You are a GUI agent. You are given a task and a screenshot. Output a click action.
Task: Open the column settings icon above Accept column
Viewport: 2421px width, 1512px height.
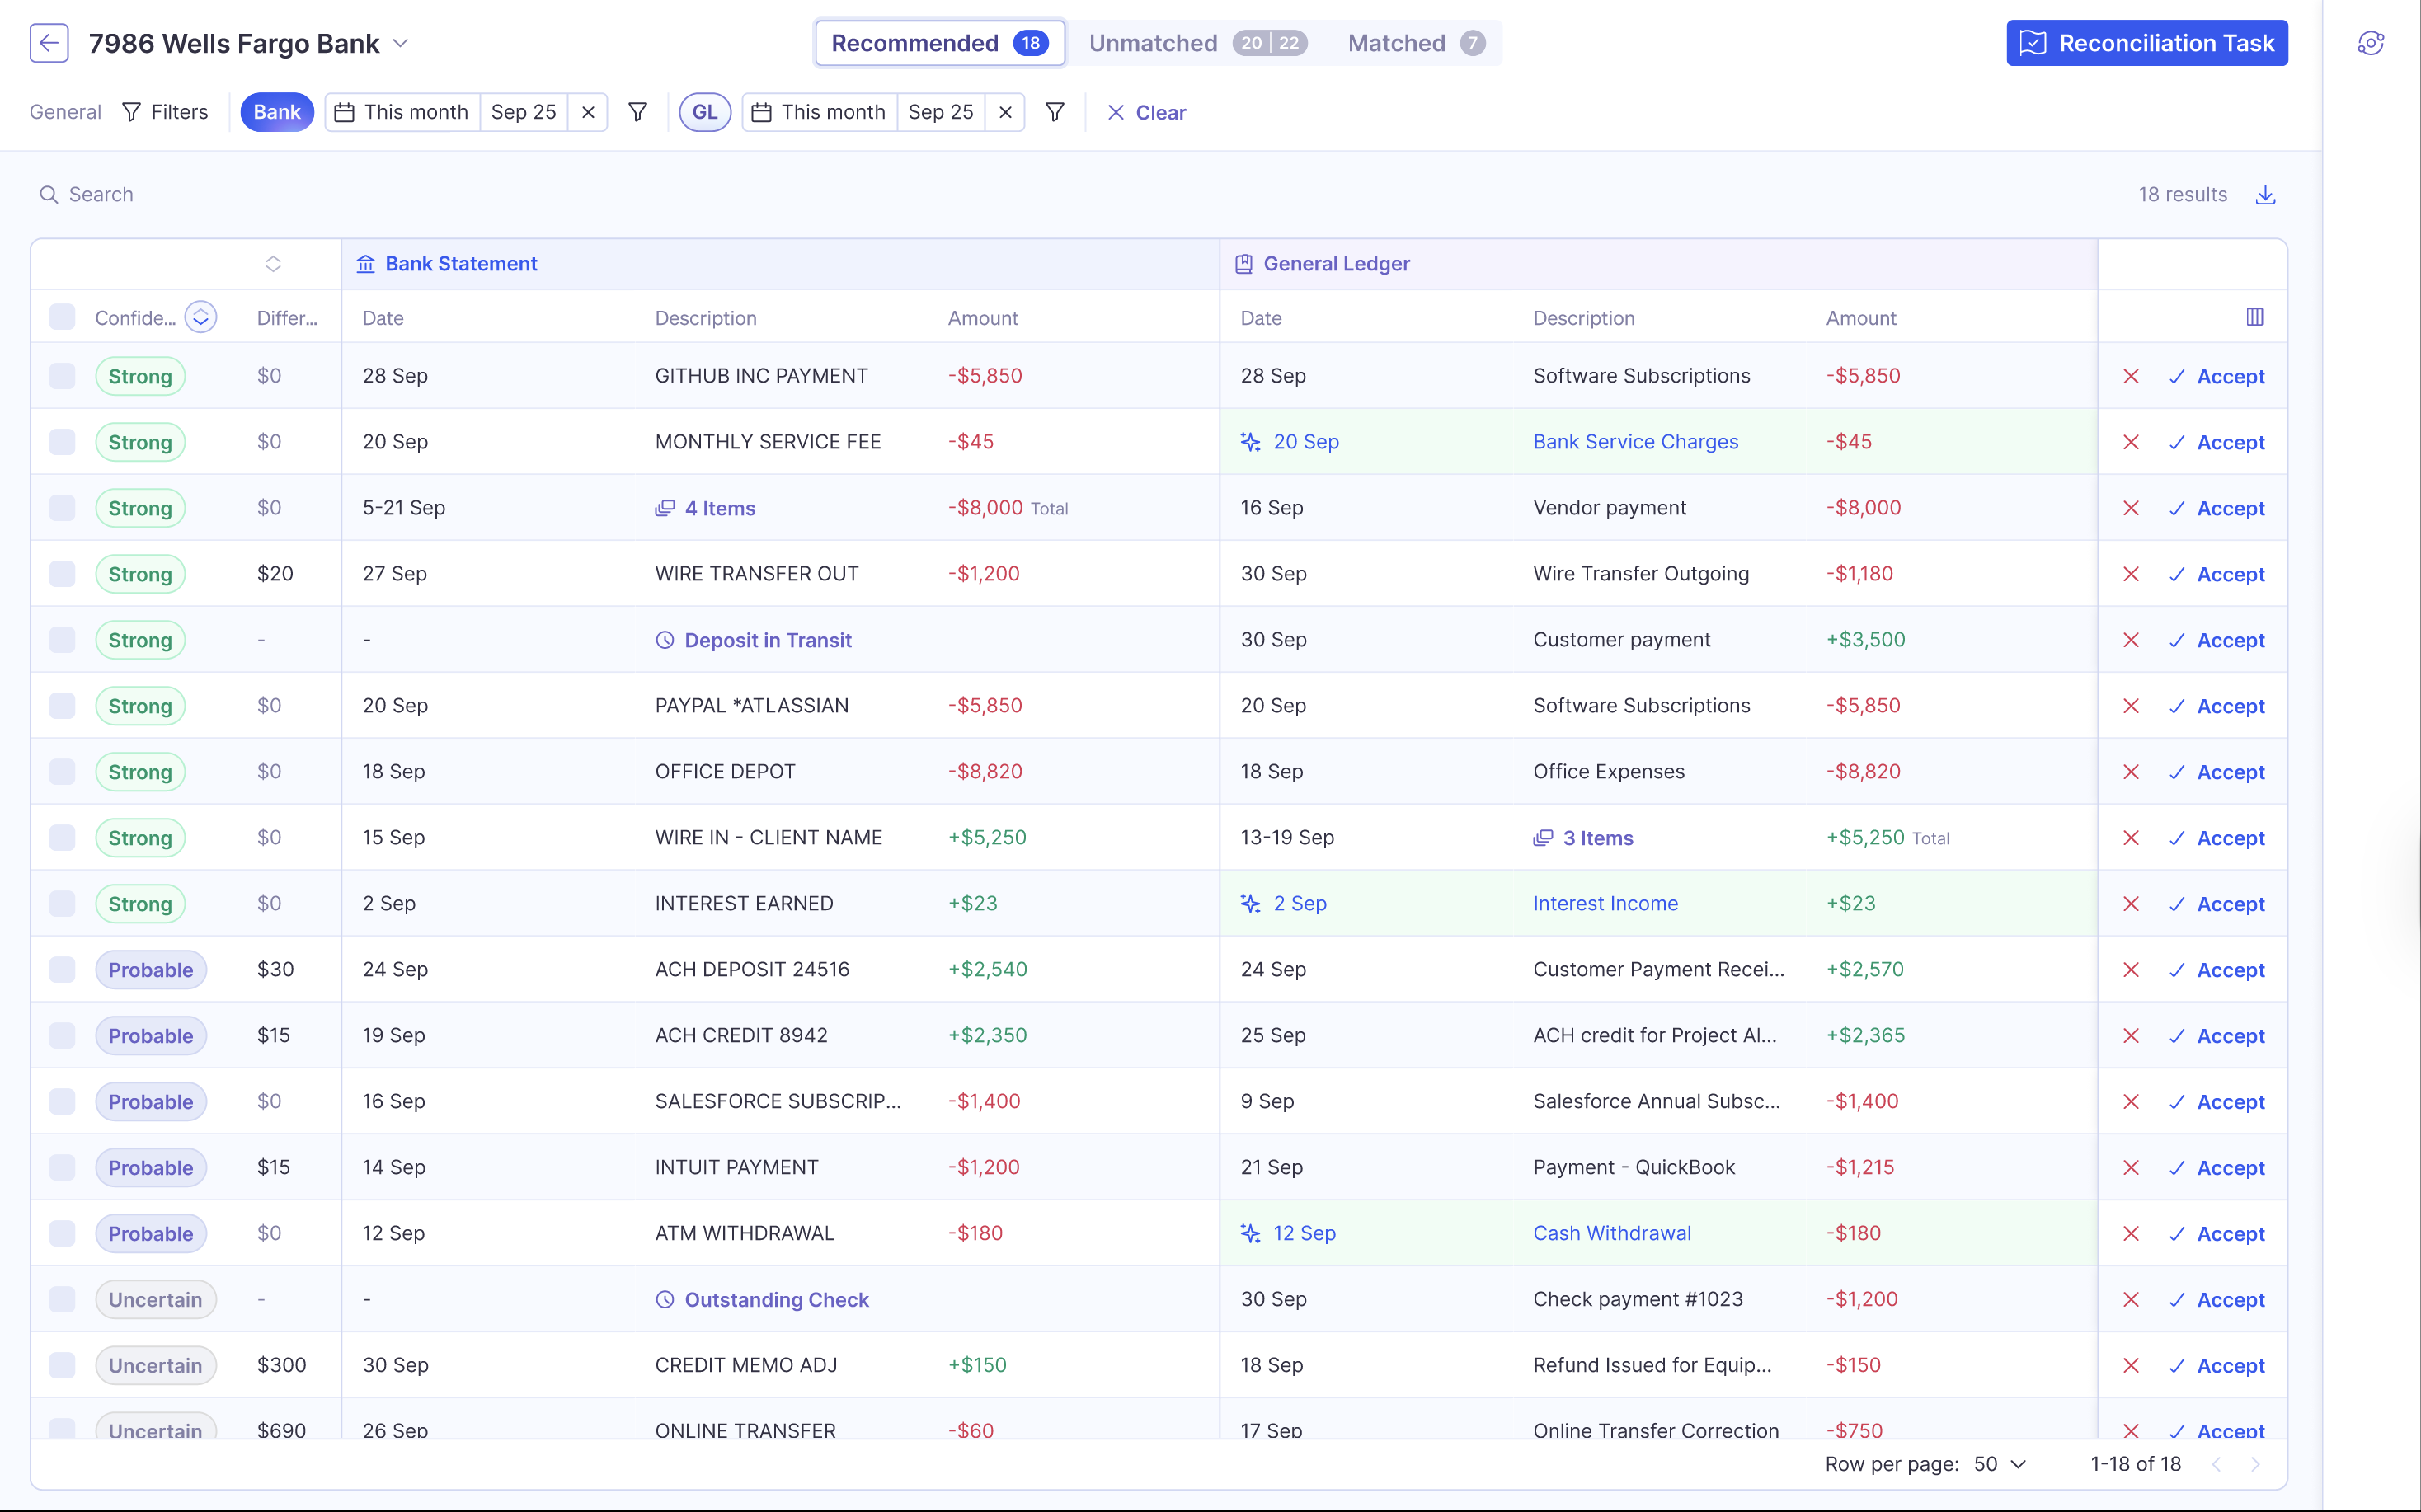coord(2256,317)
